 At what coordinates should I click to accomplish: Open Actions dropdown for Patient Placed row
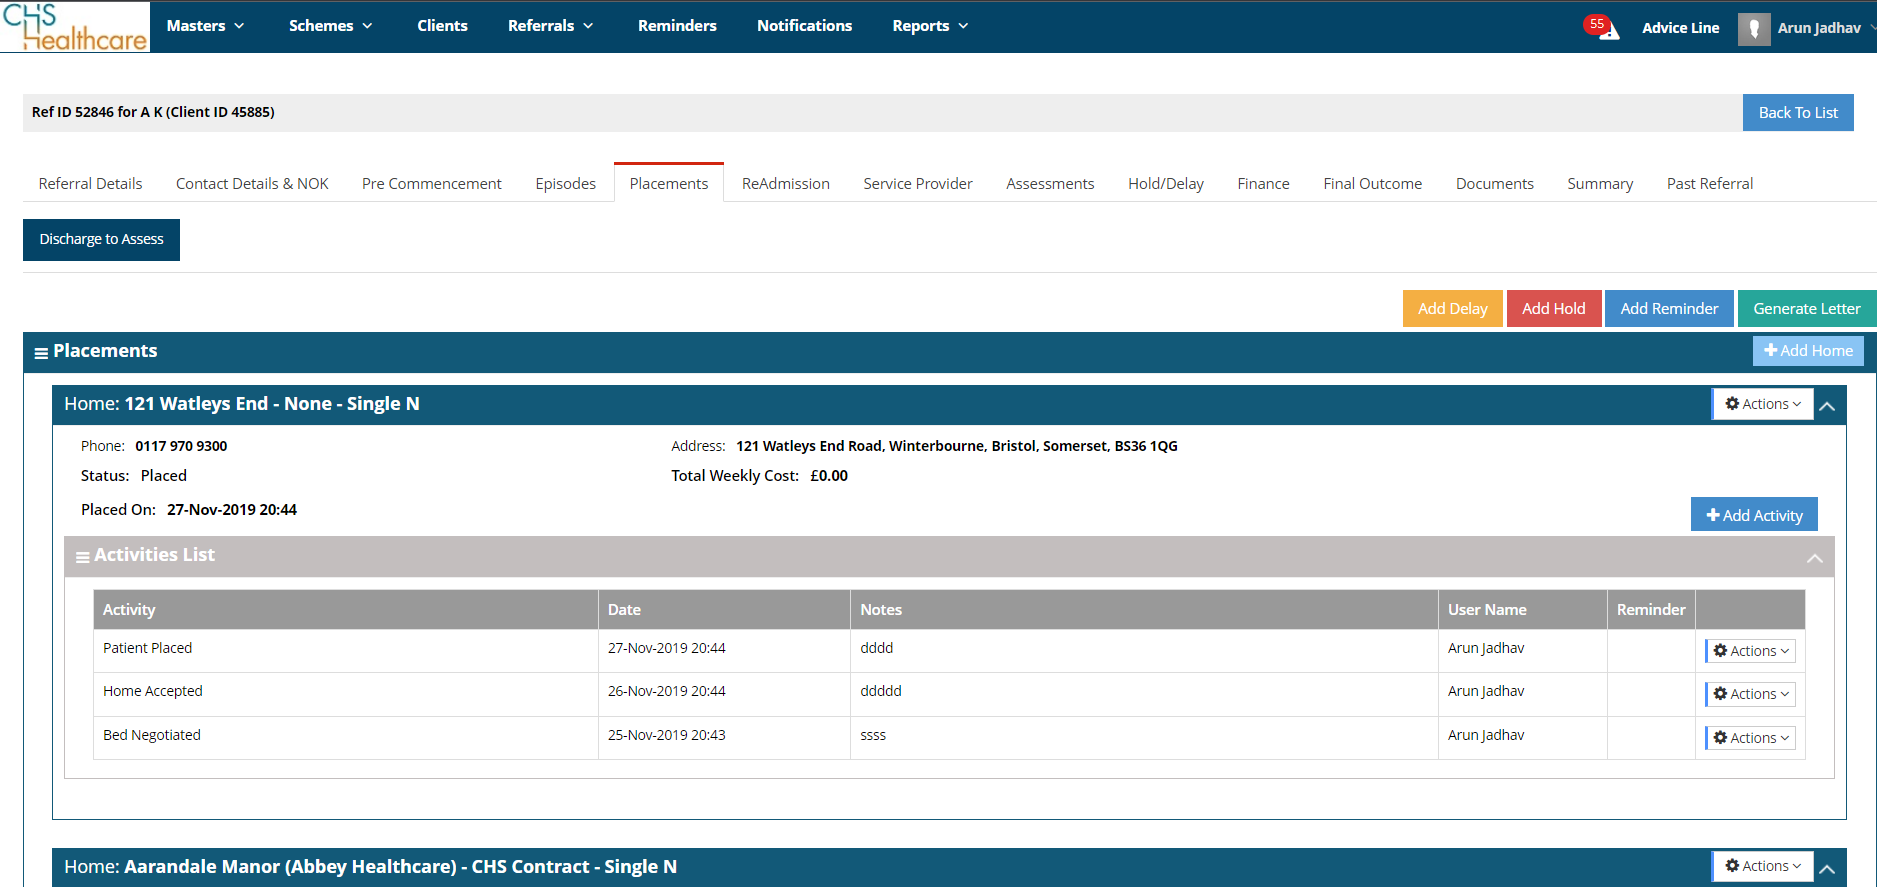[1751, 651]
